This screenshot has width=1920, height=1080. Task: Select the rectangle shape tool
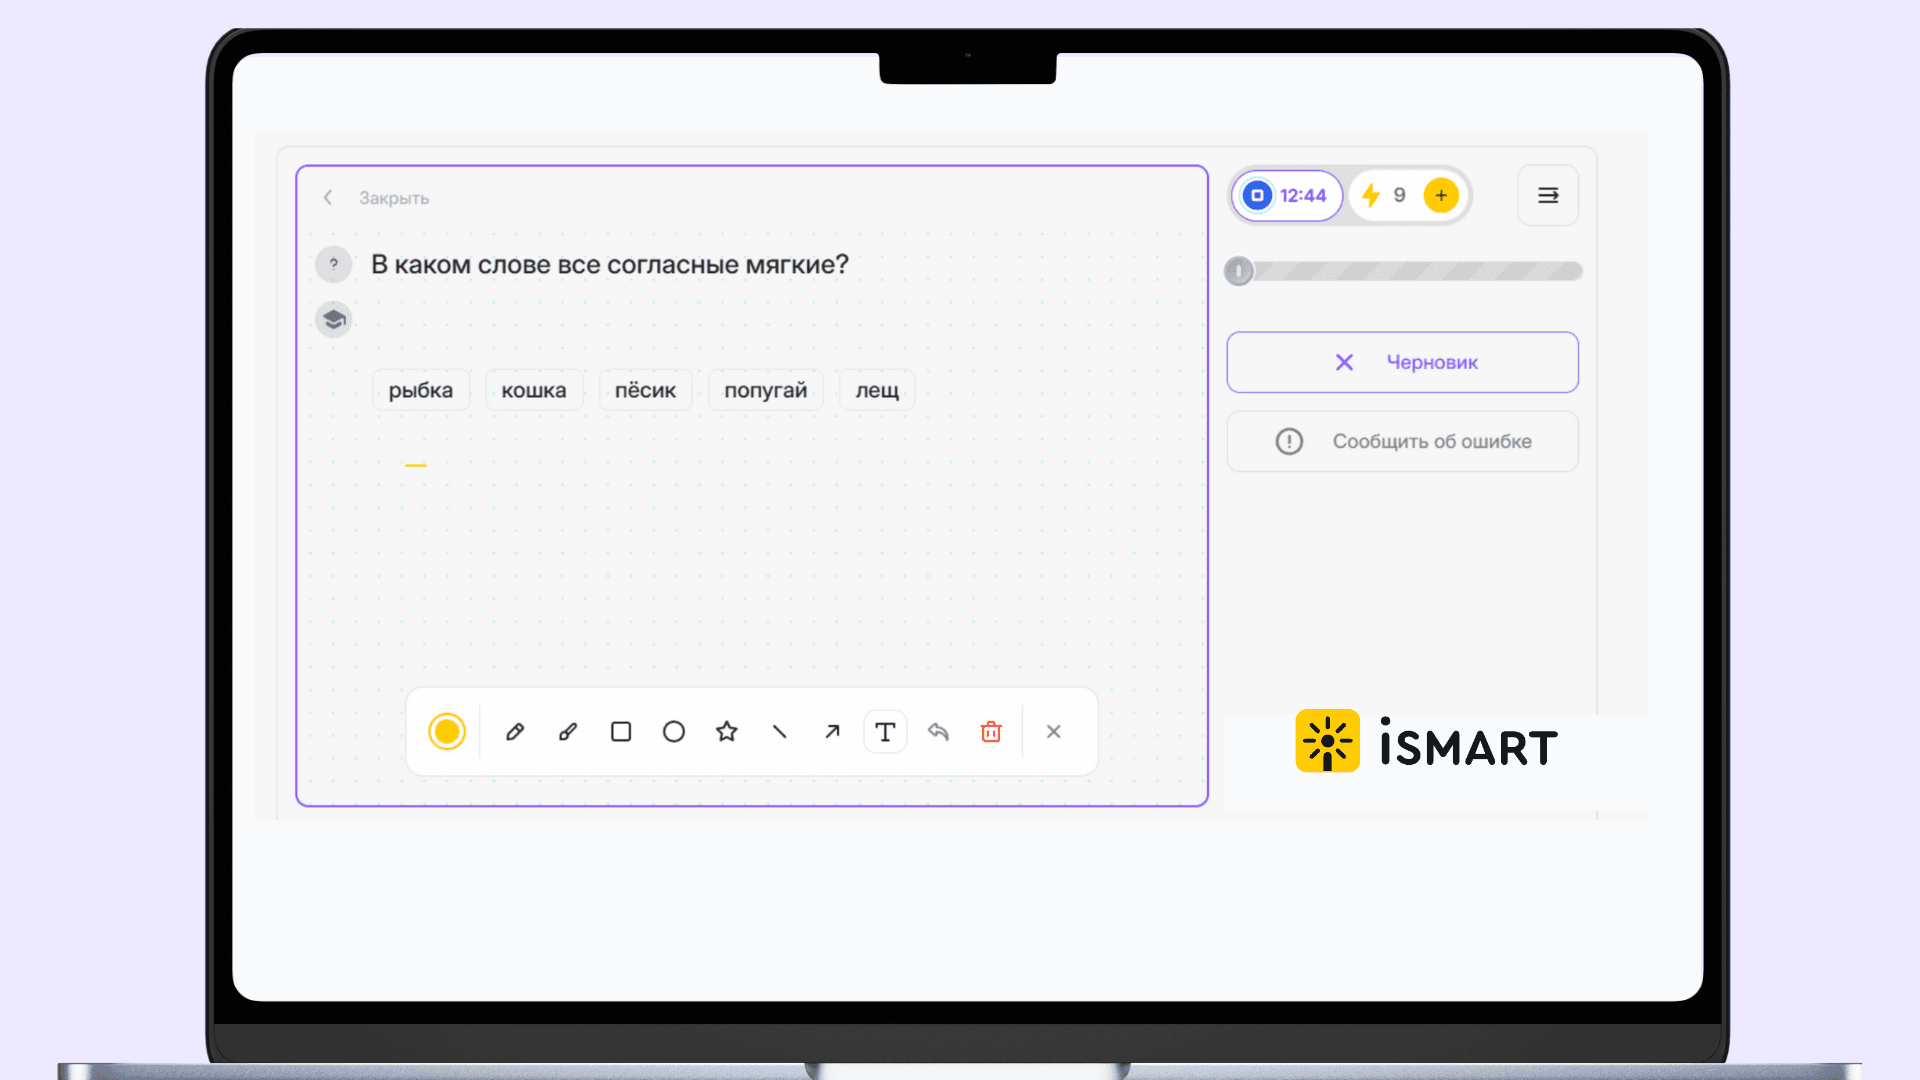(x=621, y=732)
